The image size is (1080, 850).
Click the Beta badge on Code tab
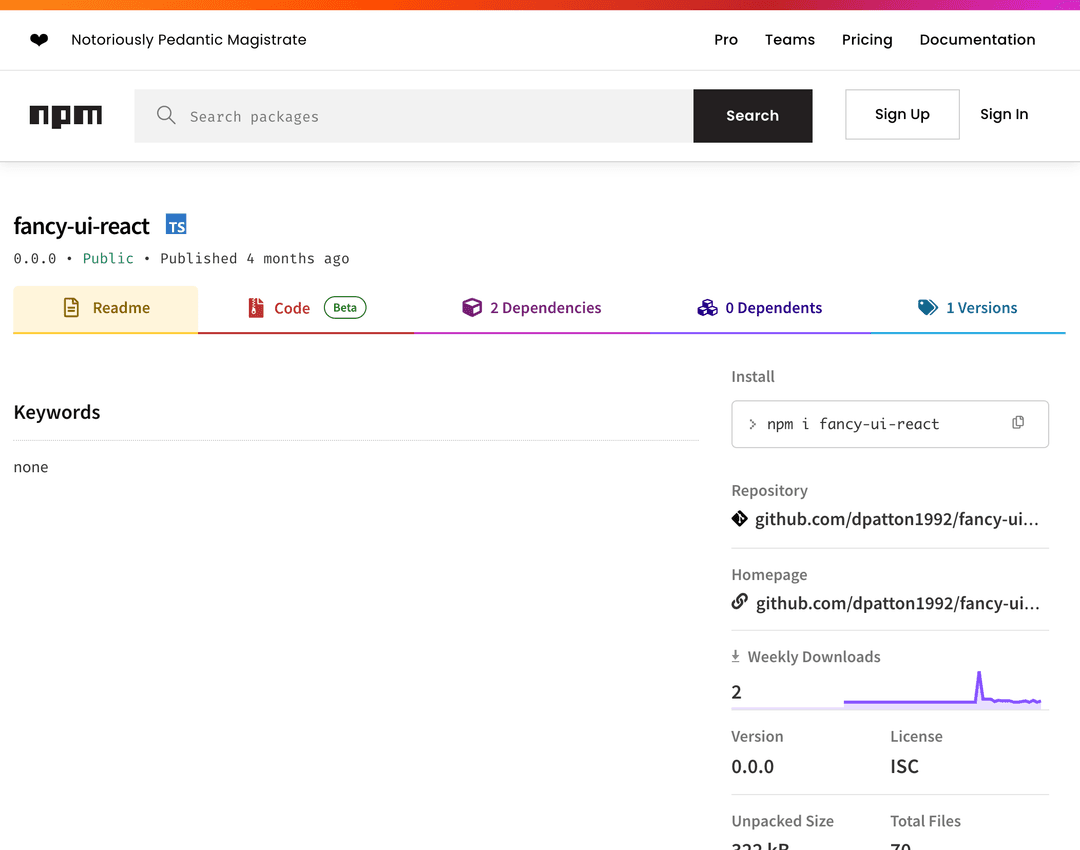345,307
